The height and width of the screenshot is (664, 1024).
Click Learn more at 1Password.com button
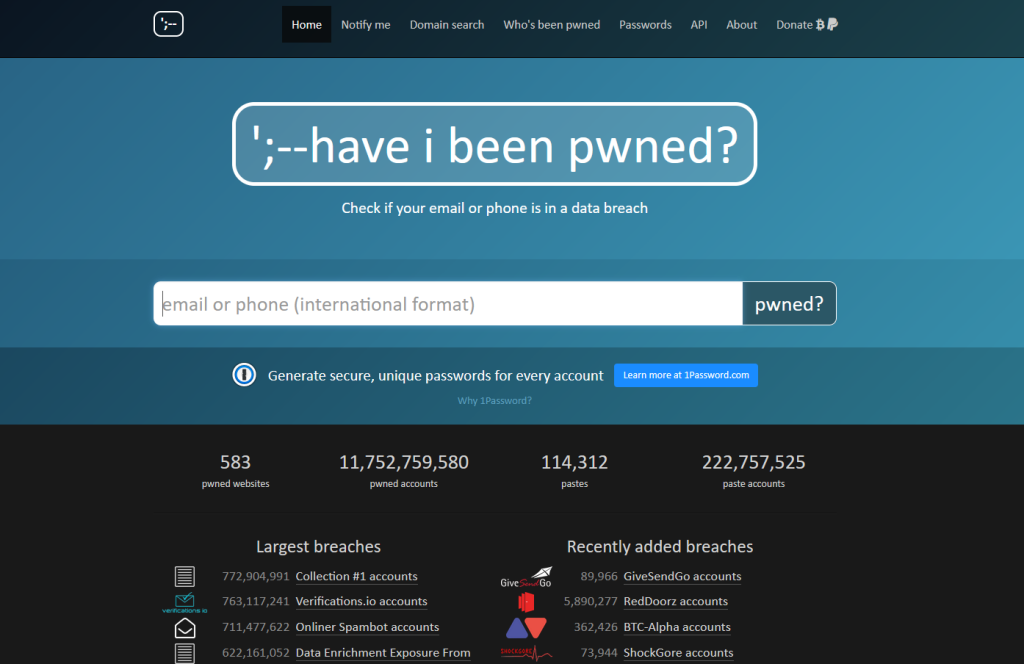pyautogui.click(x=686, y=375)
